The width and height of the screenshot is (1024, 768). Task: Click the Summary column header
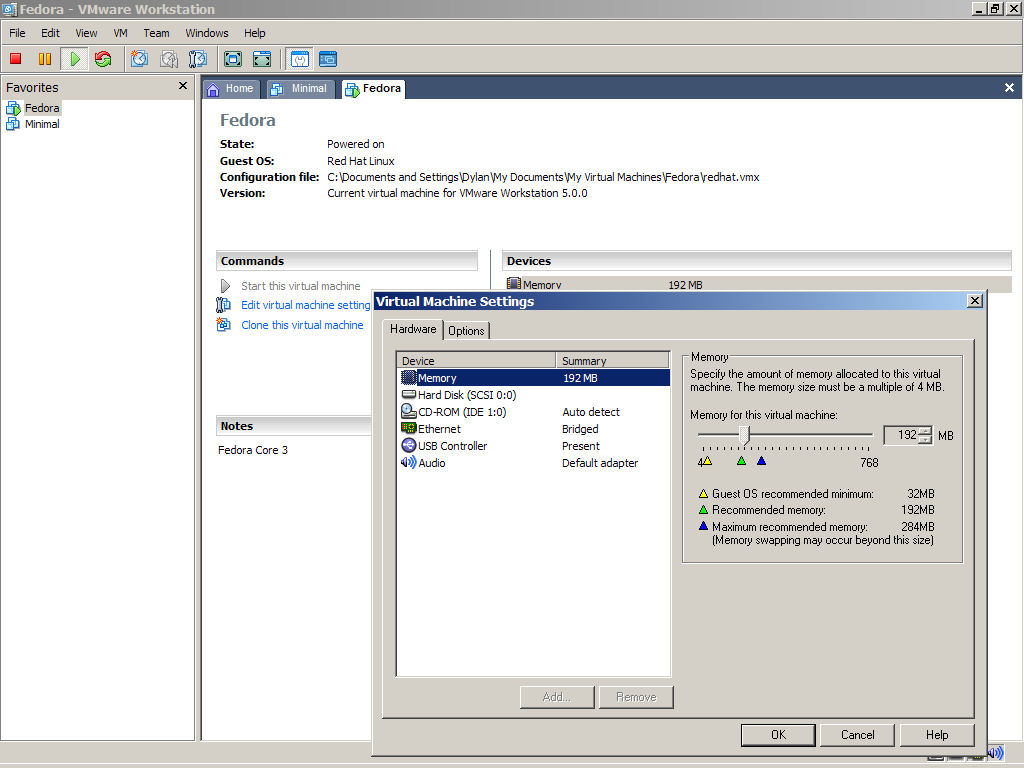point(613,360)
